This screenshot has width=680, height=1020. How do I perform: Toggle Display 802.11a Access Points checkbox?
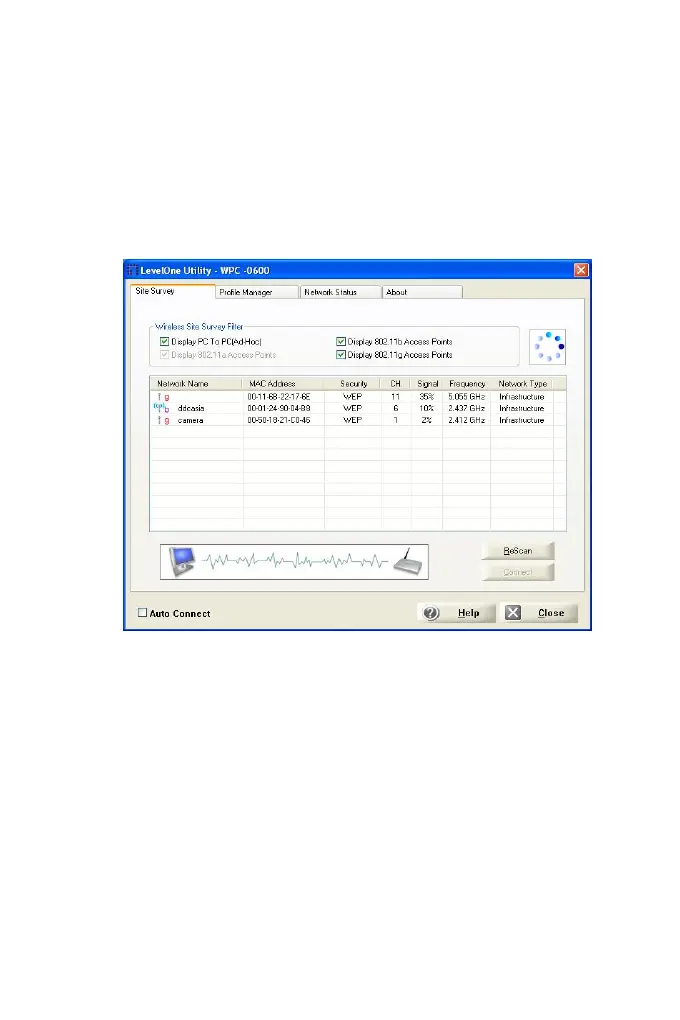(x=165, y=355)
